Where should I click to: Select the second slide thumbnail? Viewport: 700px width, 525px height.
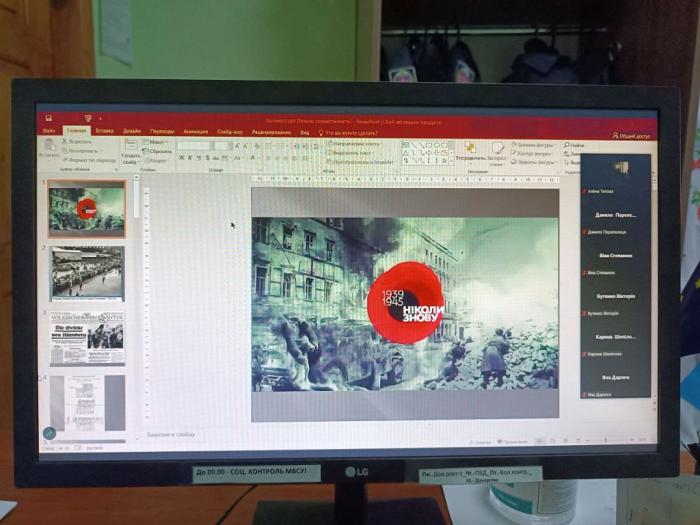88,273
